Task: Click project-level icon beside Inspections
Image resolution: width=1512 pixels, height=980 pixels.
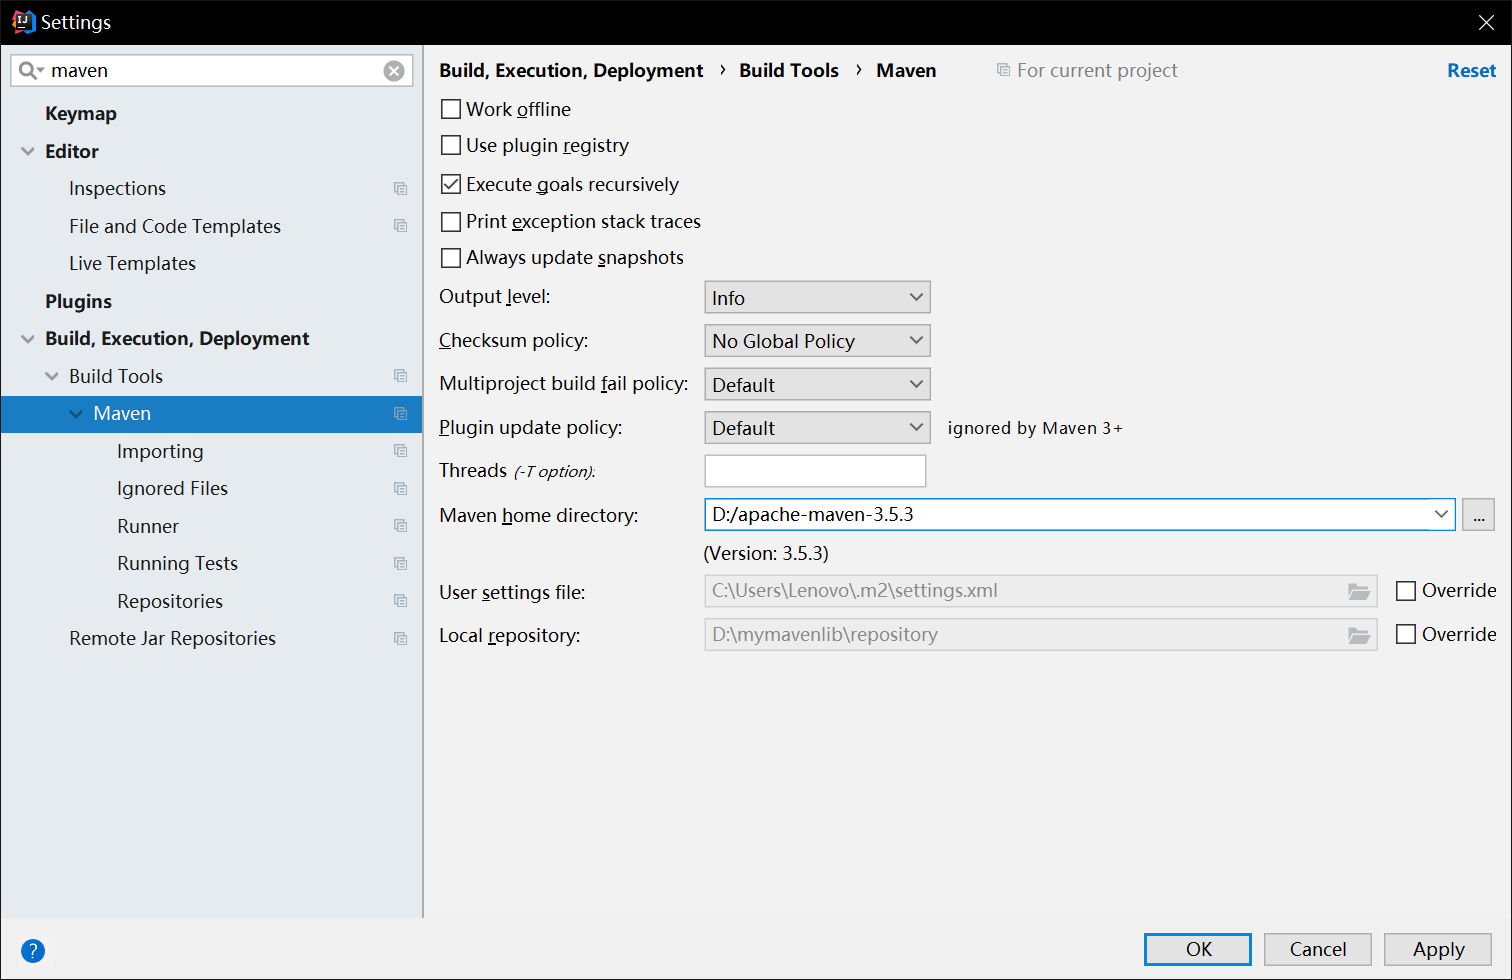Action: (400, 189)
